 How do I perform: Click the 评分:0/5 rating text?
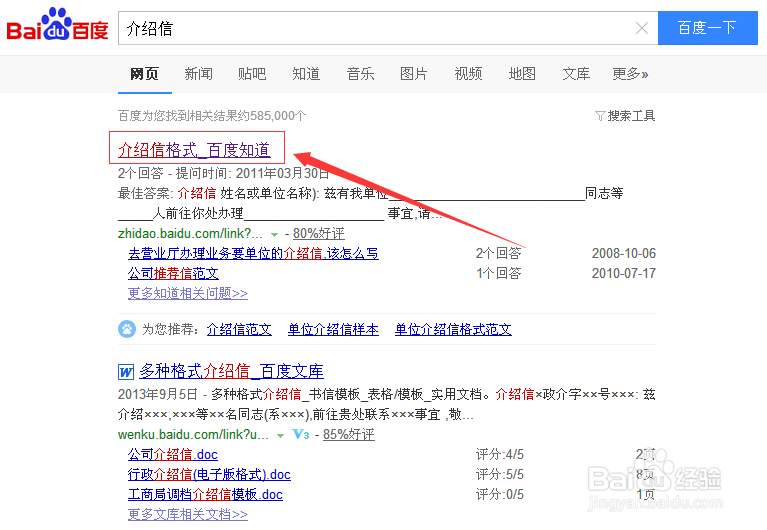coord(499,494)
